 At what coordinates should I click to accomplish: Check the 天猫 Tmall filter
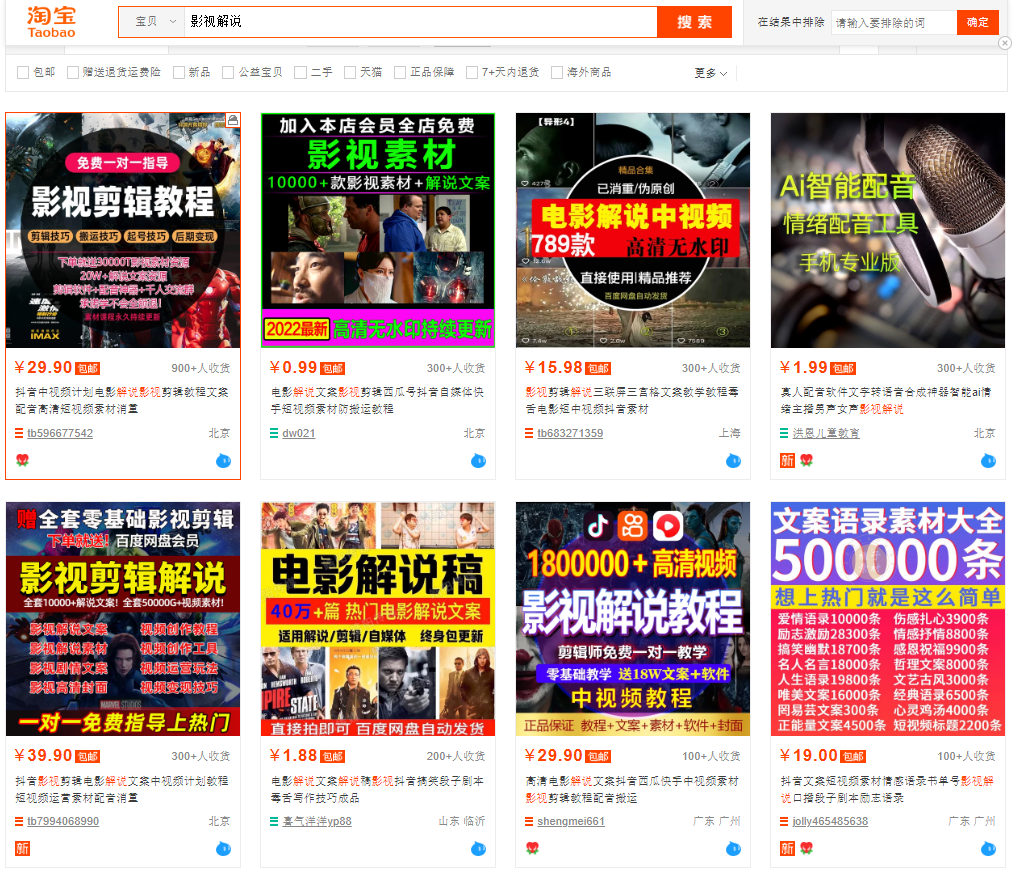click(350, 73)
